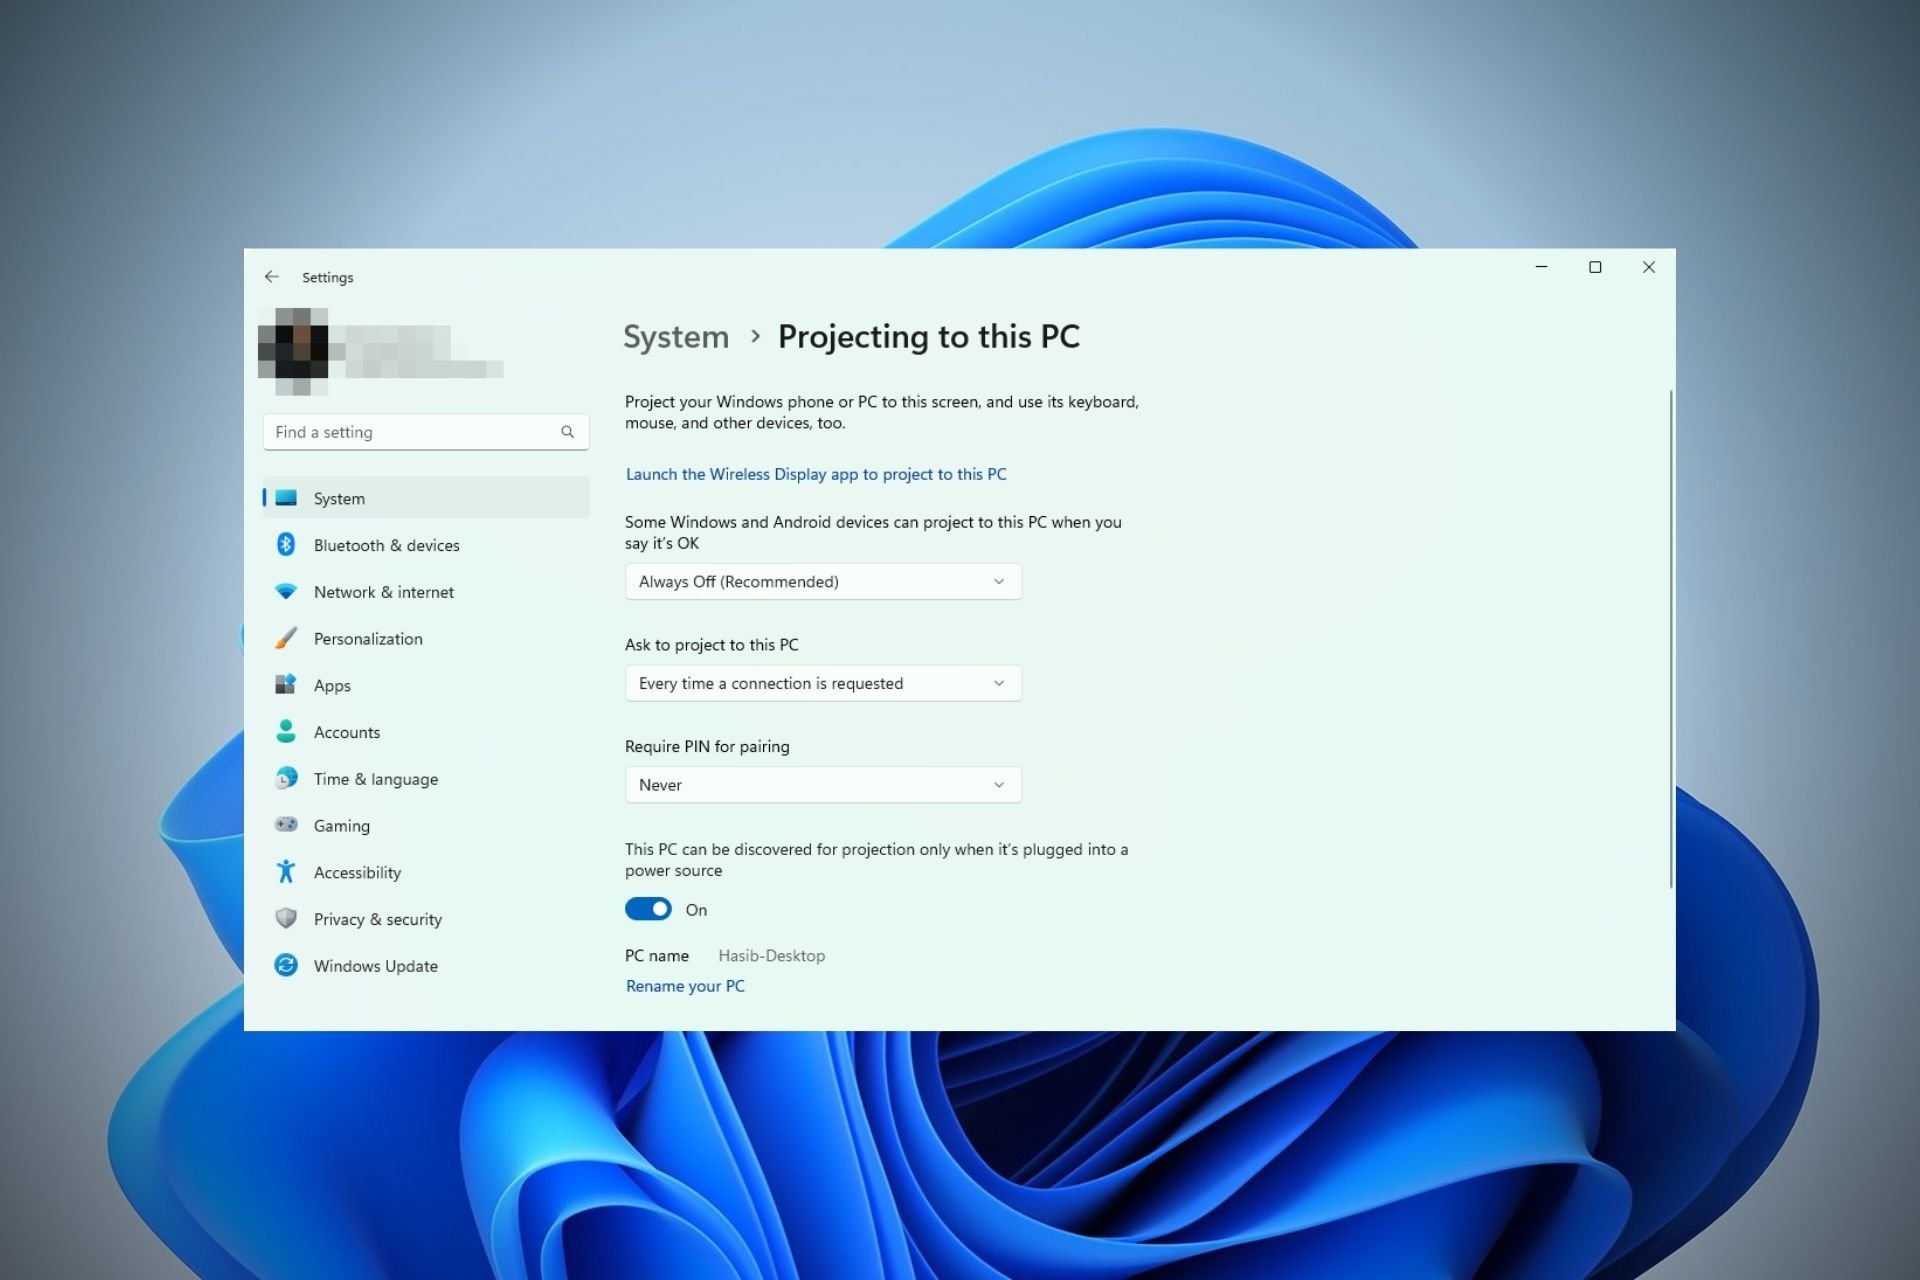Click the back navigation arrow button

(x=271, y=276)
